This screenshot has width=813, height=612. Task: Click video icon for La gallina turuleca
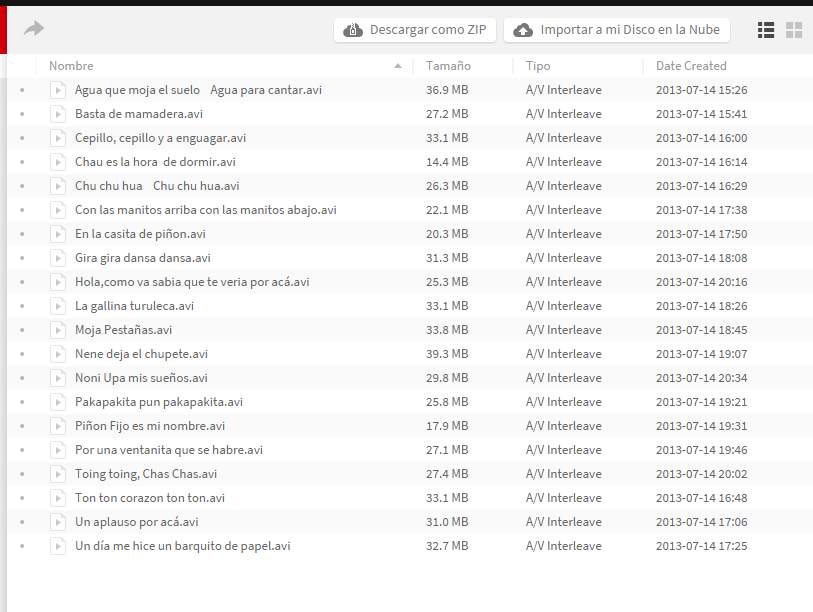click(x=58, y=306)
